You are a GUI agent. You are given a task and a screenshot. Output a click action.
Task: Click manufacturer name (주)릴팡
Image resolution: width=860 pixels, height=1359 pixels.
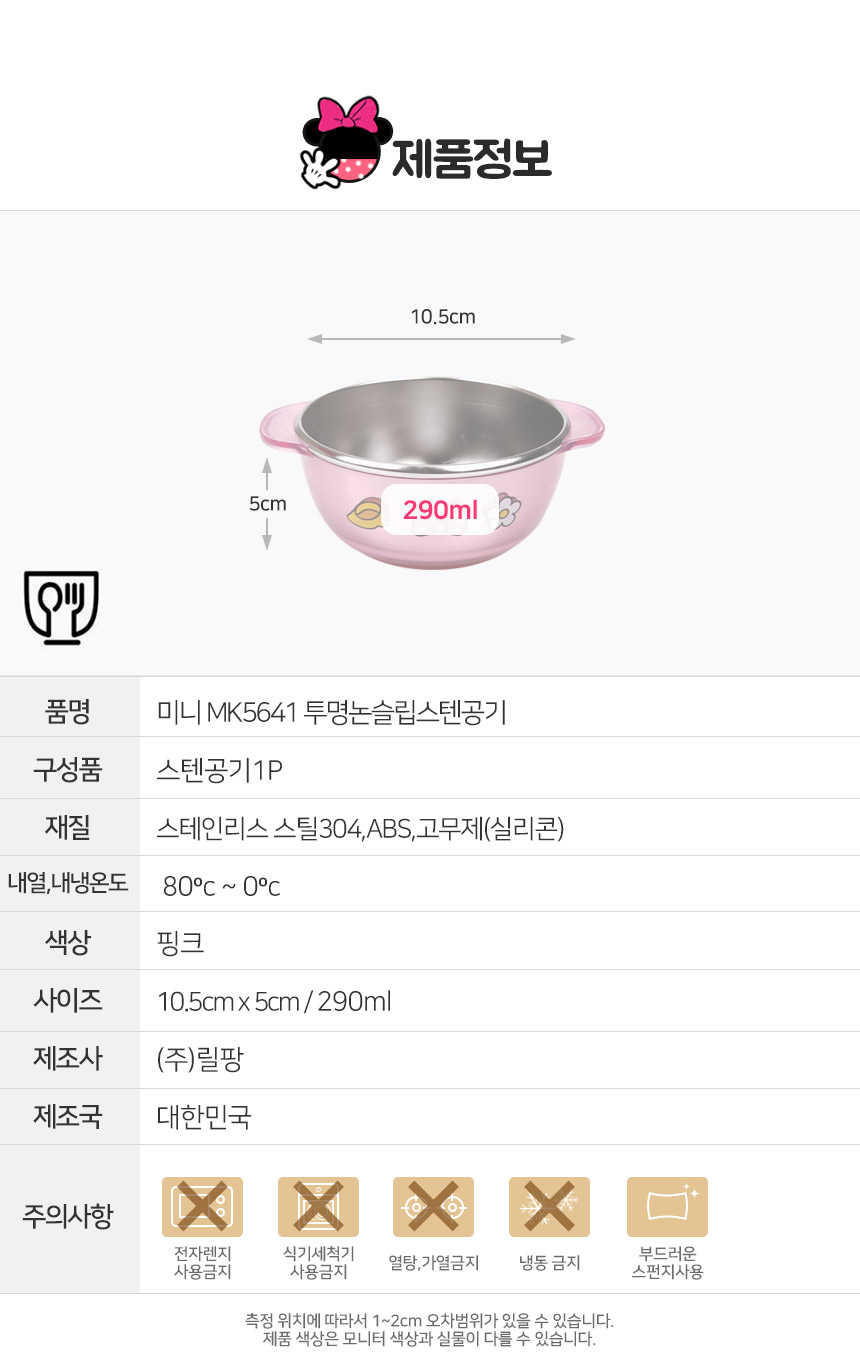pos(200,1059)
